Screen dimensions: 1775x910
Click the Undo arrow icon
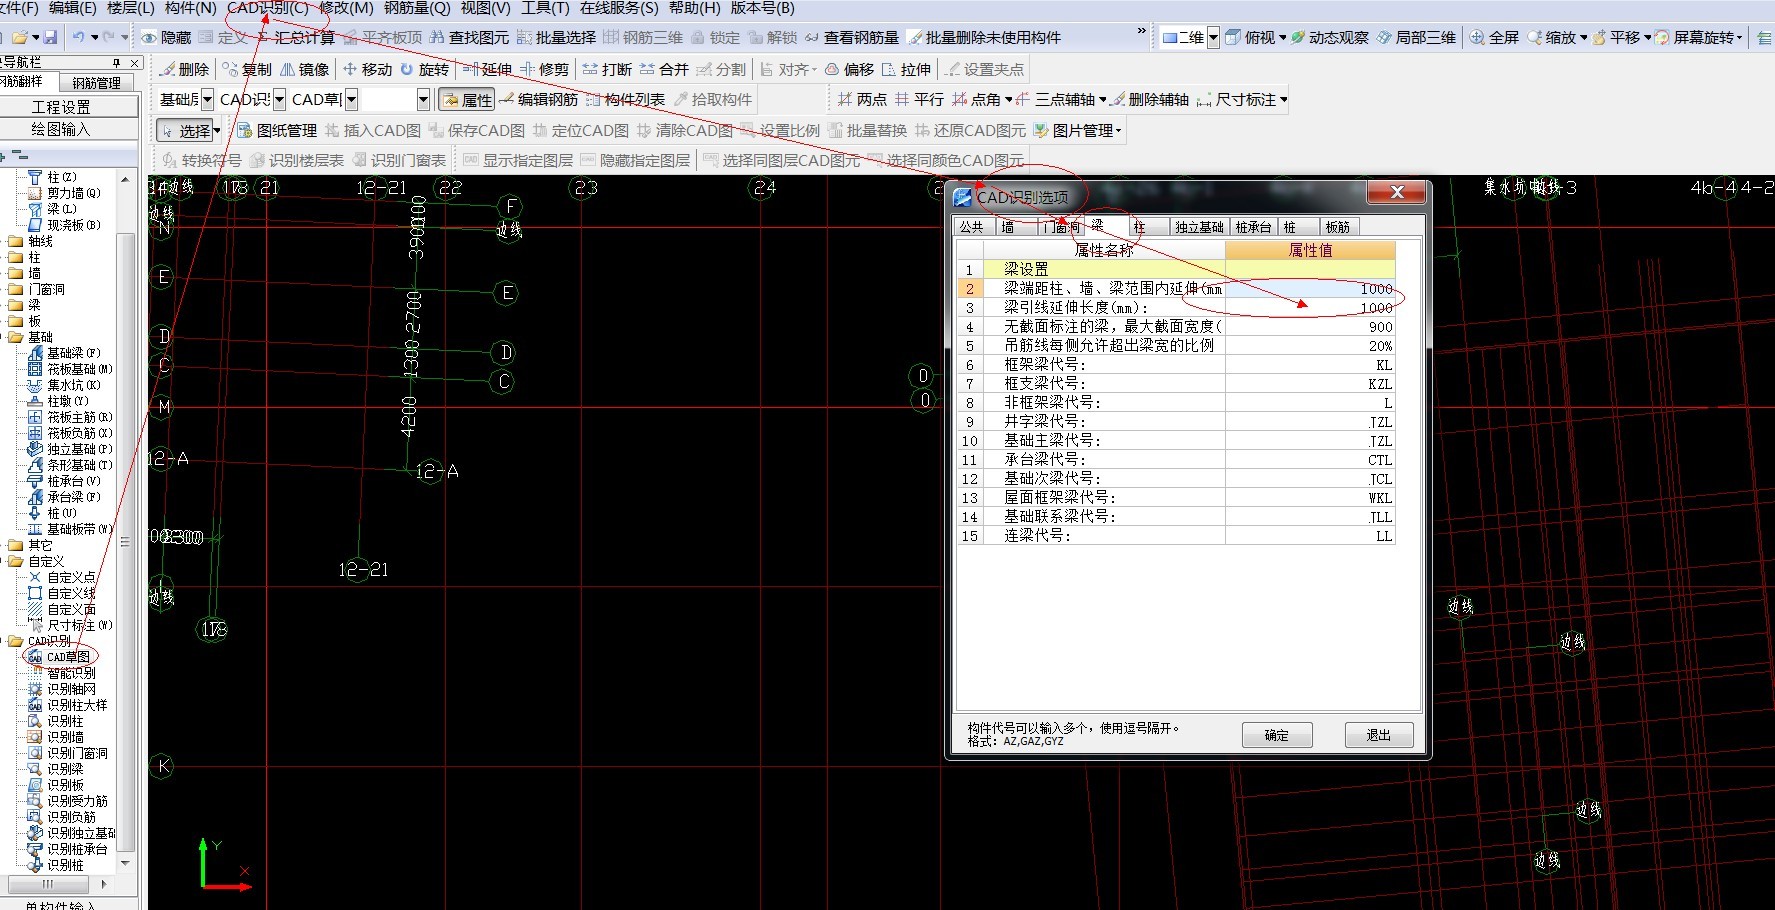point(78,37)
